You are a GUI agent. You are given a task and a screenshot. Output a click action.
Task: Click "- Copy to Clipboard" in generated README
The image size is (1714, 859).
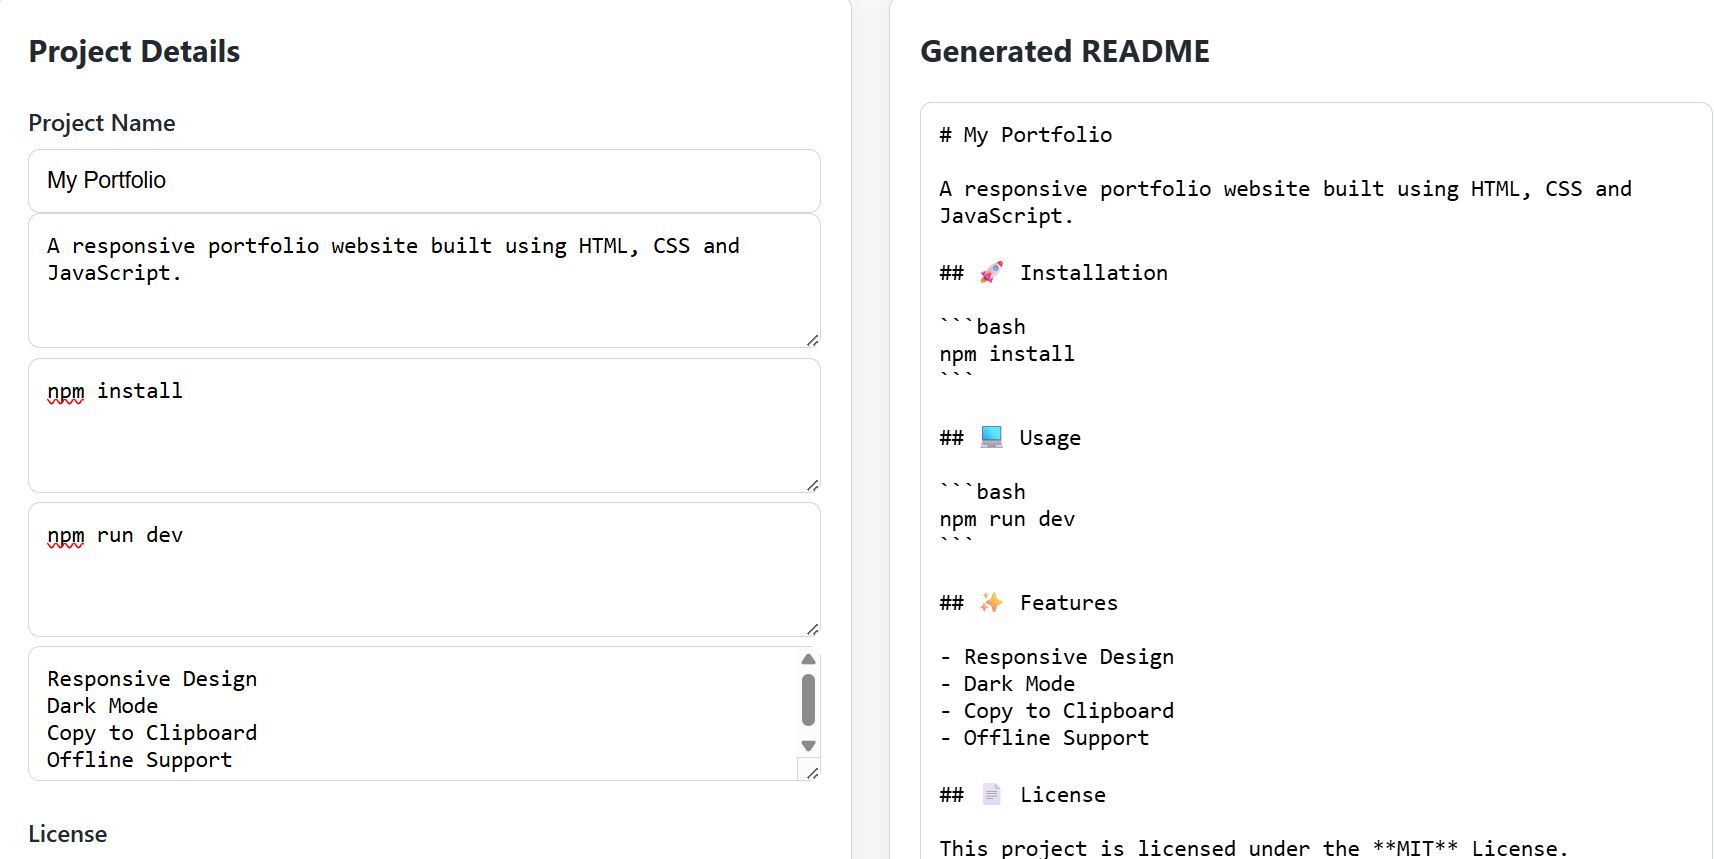[x=1057, y=711]
